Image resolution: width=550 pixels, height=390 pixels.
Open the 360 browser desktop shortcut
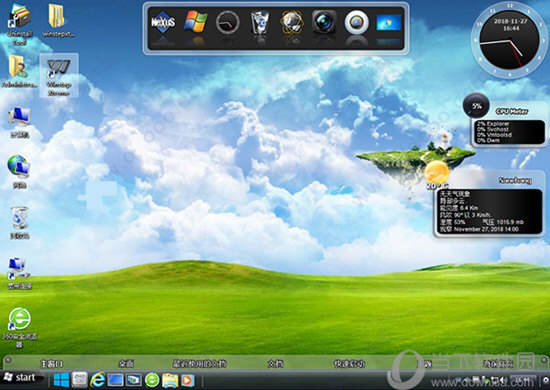coord(20,327)
